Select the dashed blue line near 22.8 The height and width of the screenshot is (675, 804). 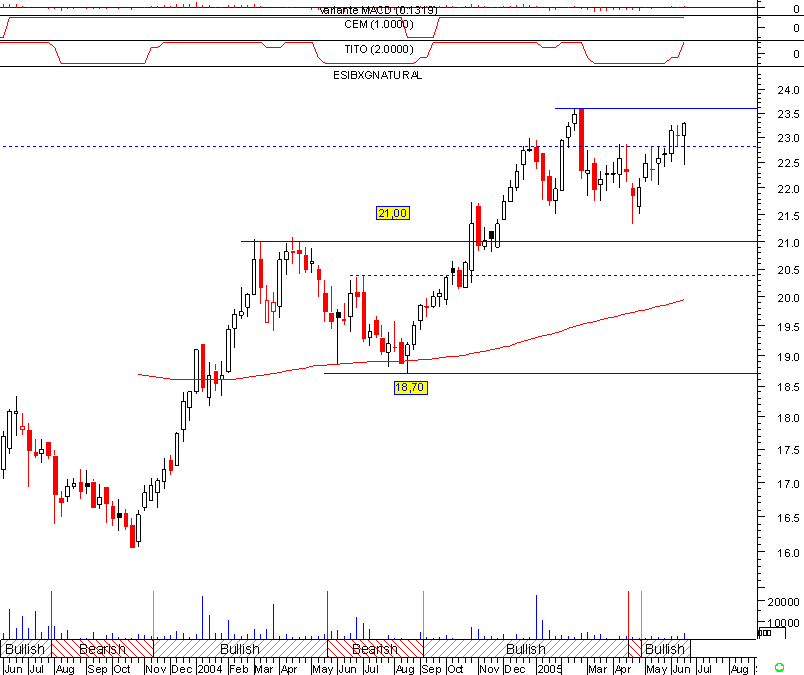[378, 147]
